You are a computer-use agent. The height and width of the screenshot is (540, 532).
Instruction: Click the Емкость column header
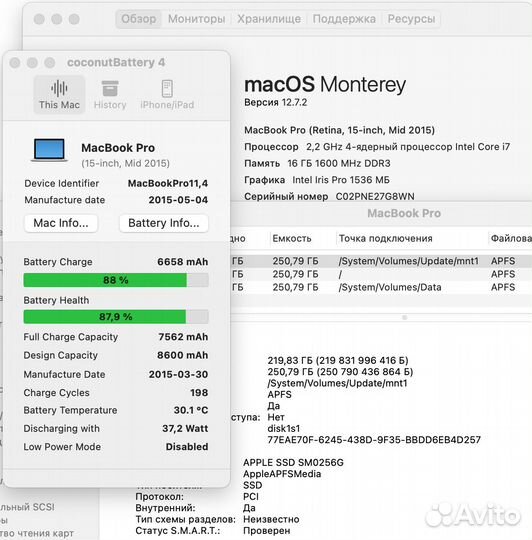pyautogui.click(x=292, y=238)
